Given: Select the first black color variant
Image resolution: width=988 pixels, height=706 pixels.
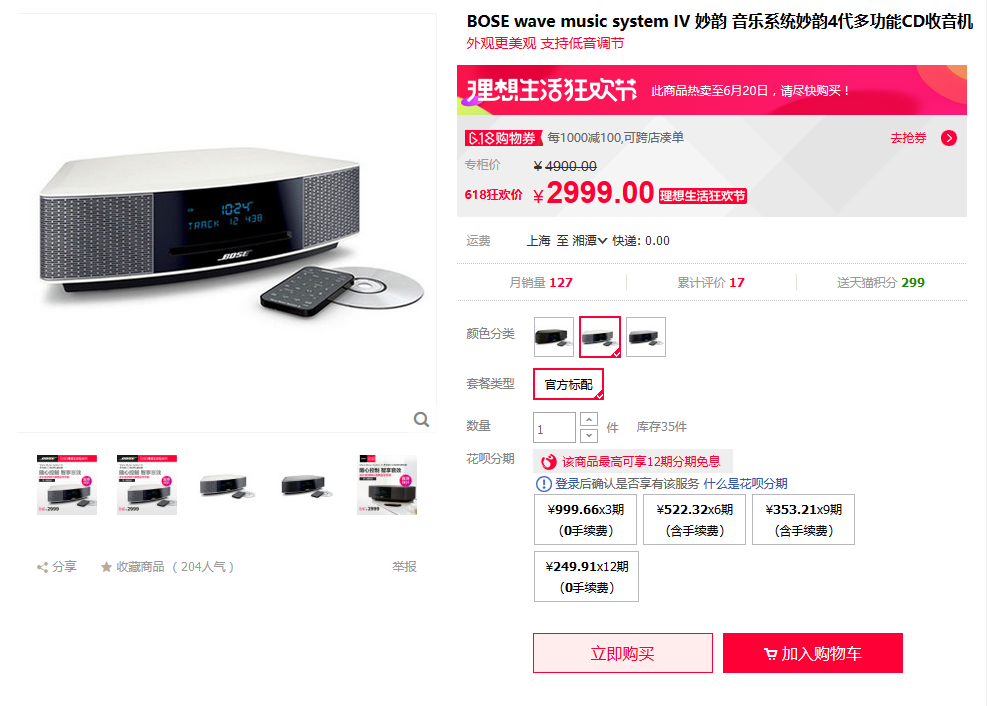Looking at the screenshot, I should [x=554, y=337].
